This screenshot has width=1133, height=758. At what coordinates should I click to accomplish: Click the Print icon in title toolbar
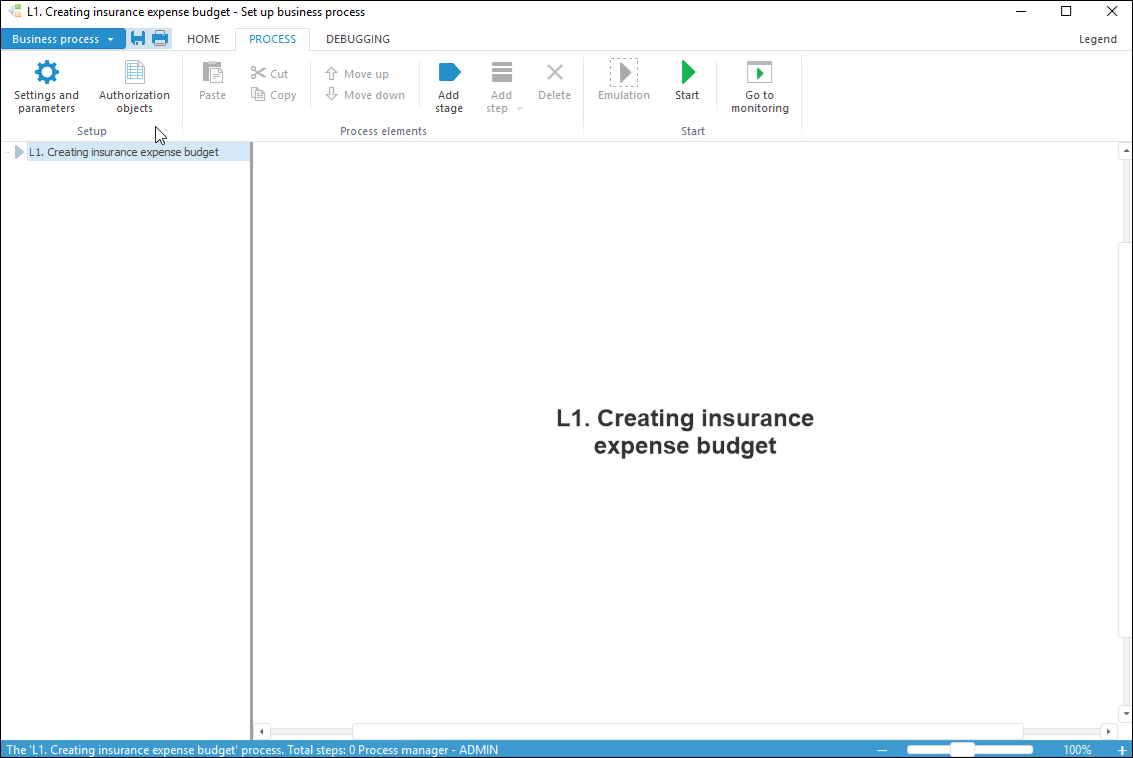coord(160,39)
